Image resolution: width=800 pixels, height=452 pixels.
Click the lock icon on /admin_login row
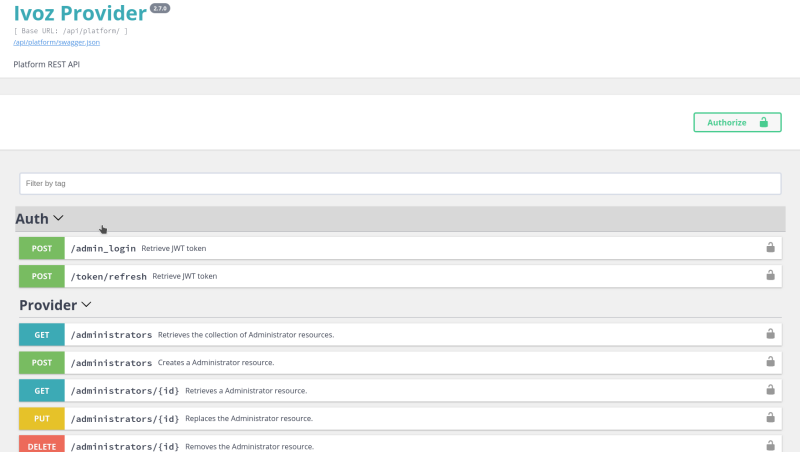click(x=770, y=247)
